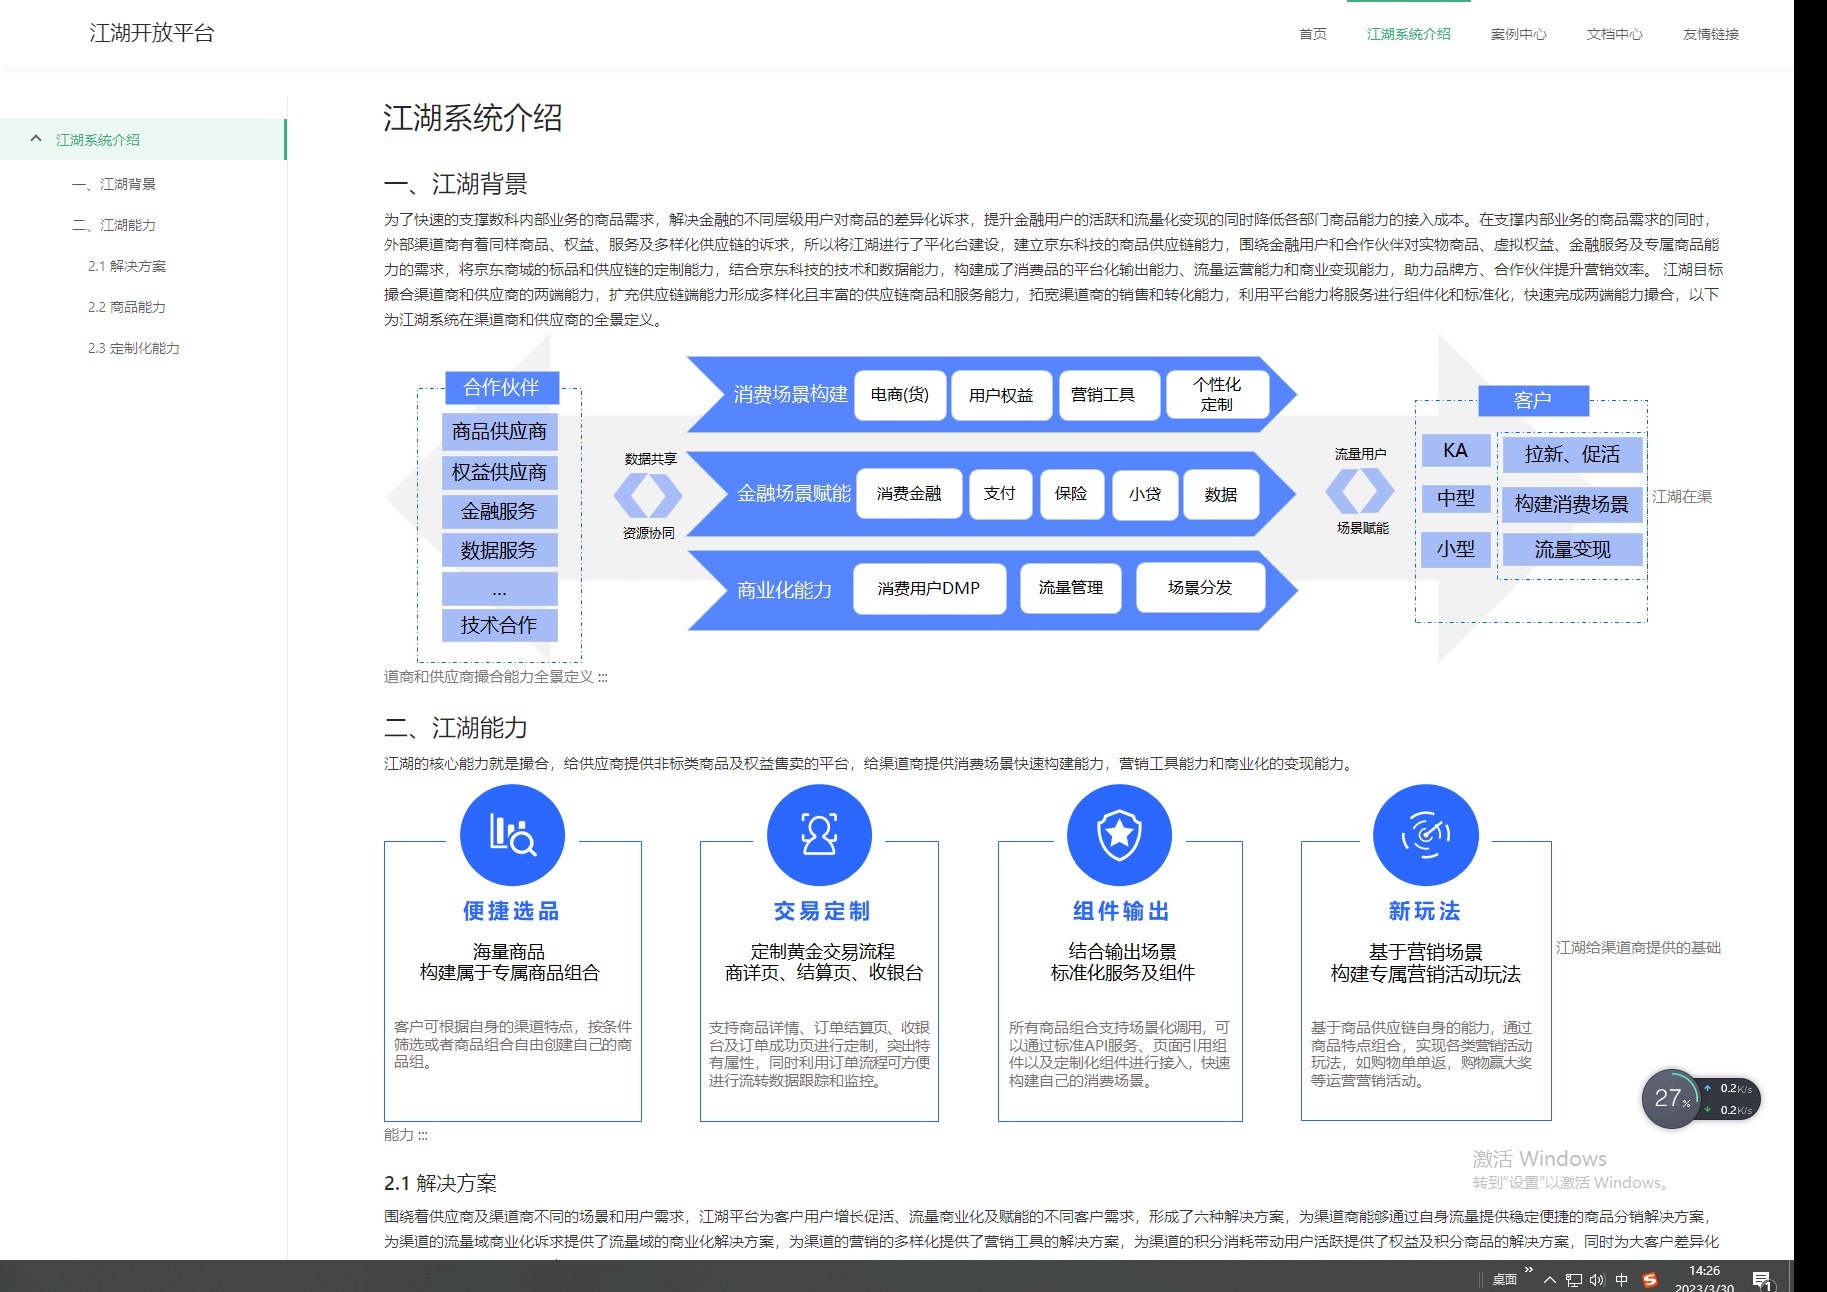Image resolution: width=1827 pixels, height=1292 pixels.
Task: Jump to 二、江湖能力 in sidebar
Action: [114, 225]
